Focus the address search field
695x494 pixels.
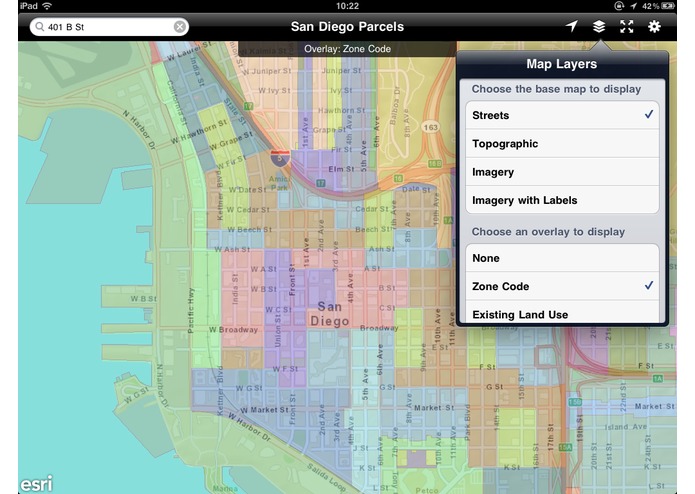tap(109, 27)
